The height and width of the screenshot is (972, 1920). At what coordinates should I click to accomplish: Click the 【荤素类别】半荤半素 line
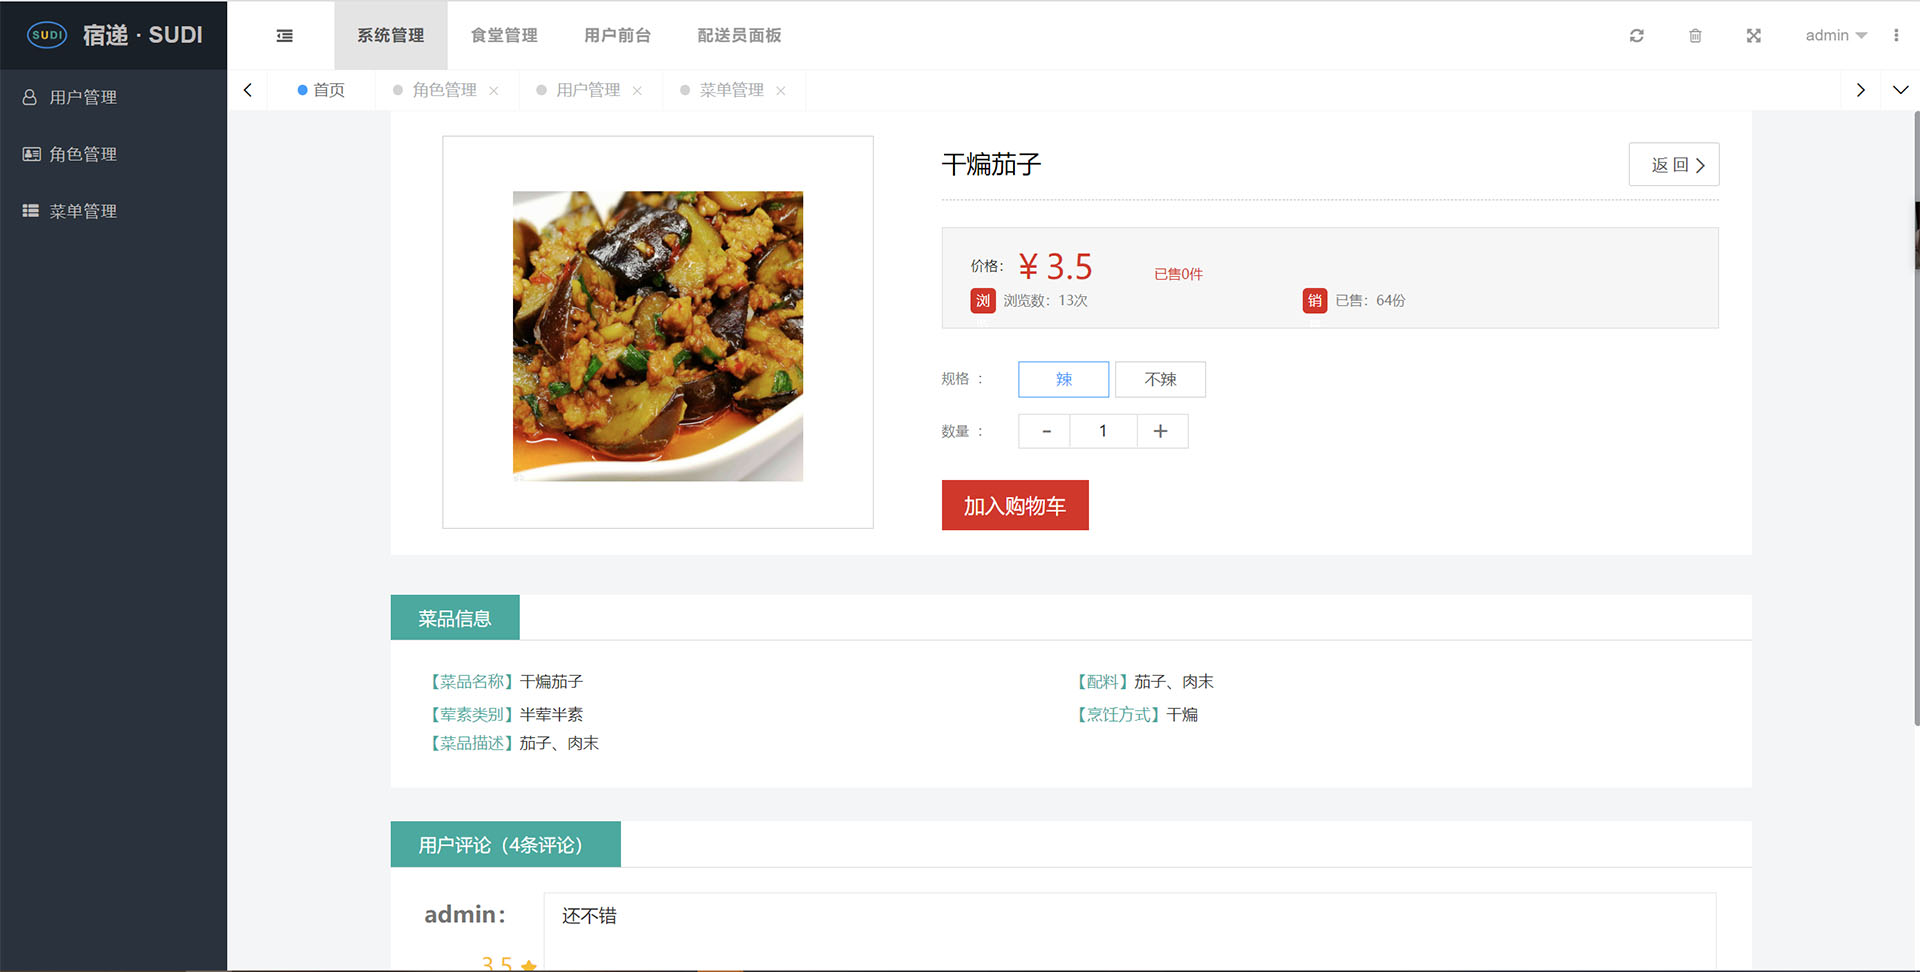coord(506,714)
